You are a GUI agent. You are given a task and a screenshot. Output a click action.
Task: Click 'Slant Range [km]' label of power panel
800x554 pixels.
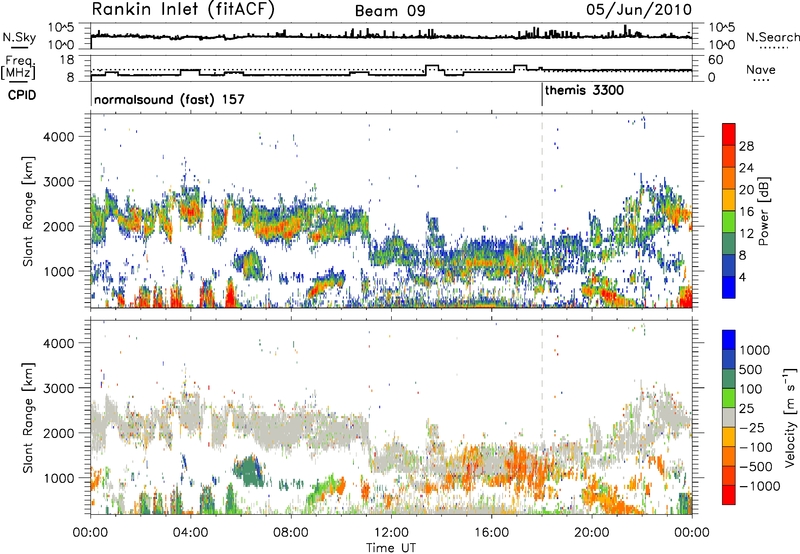coord(28,211)
